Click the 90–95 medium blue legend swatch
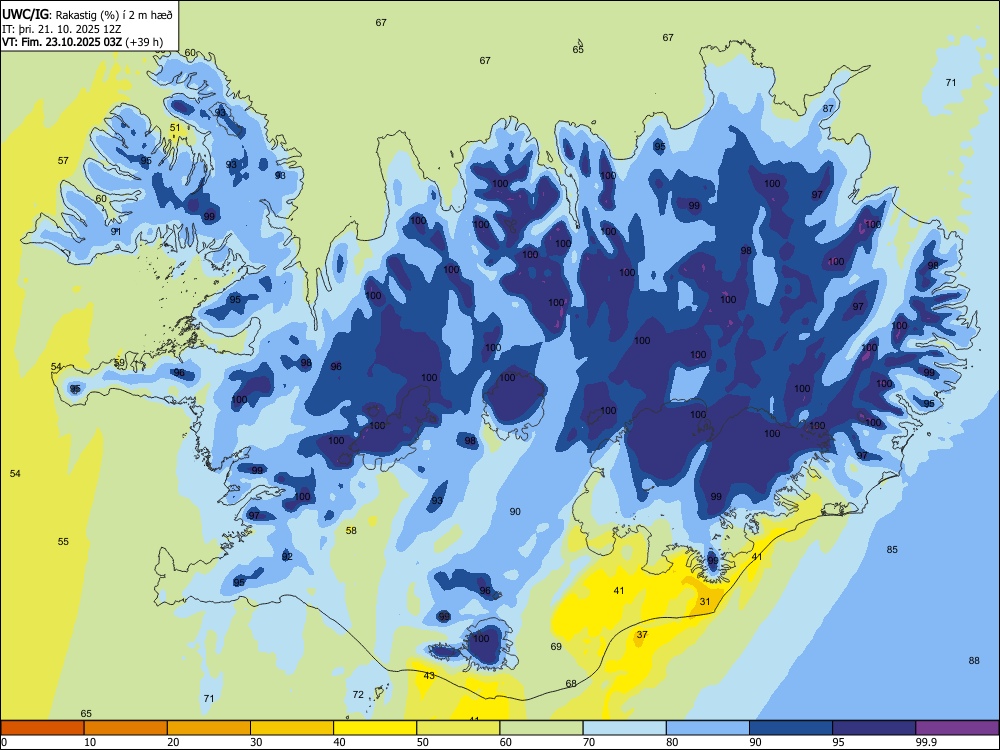Screen dimensions: 1000x750 [x=791, y=728]
